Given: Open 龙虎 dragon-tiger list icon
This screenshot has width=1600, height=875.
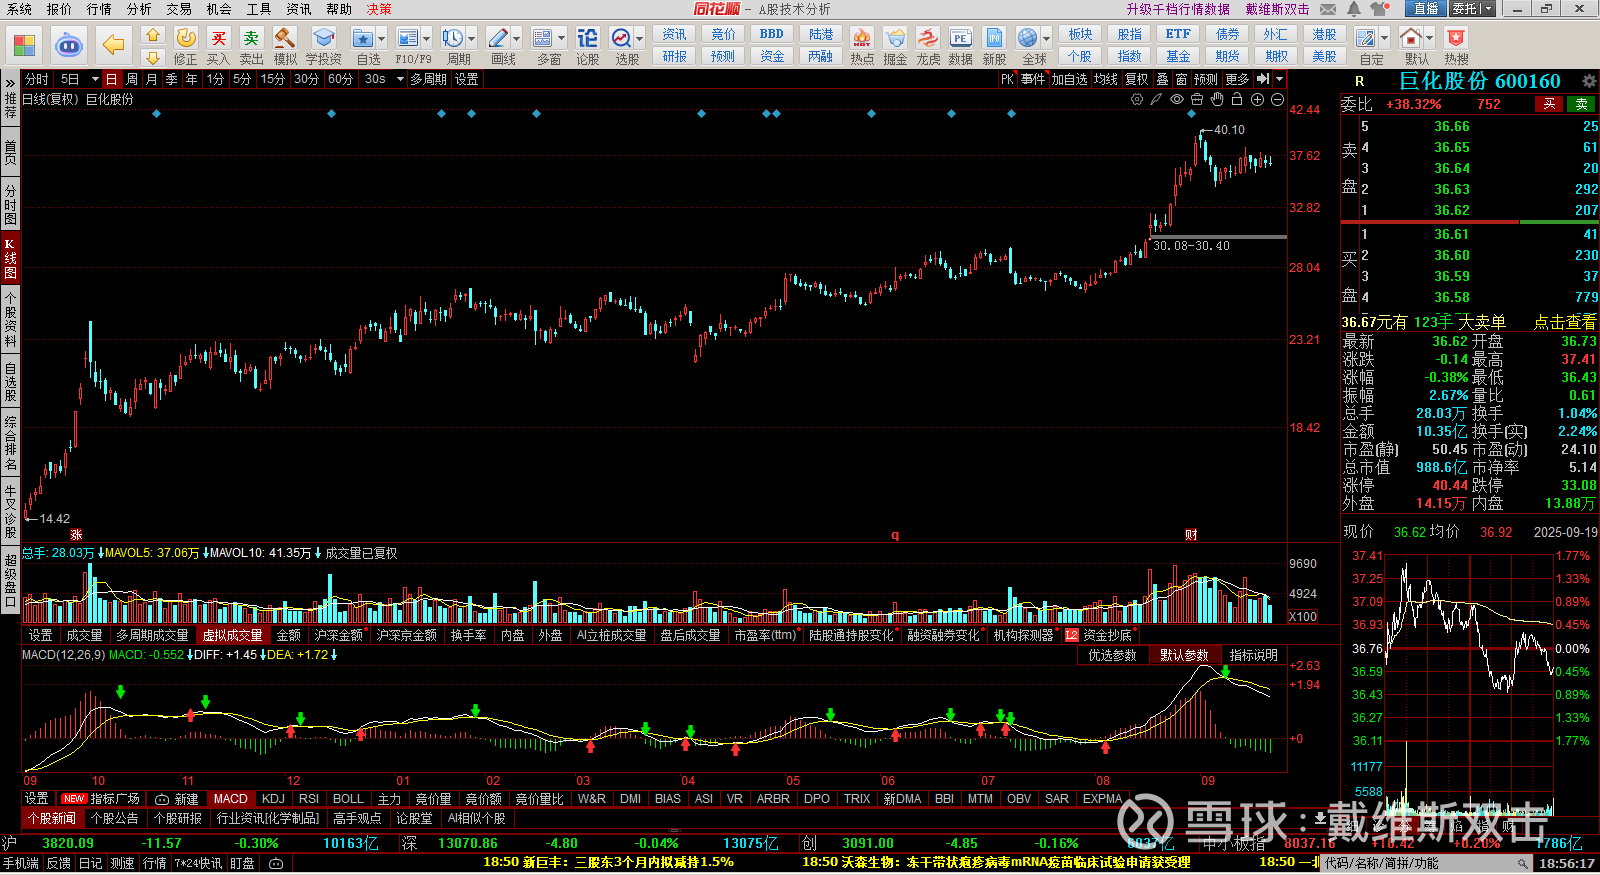Looking at the screenshot, I should [x=928, y=46].
